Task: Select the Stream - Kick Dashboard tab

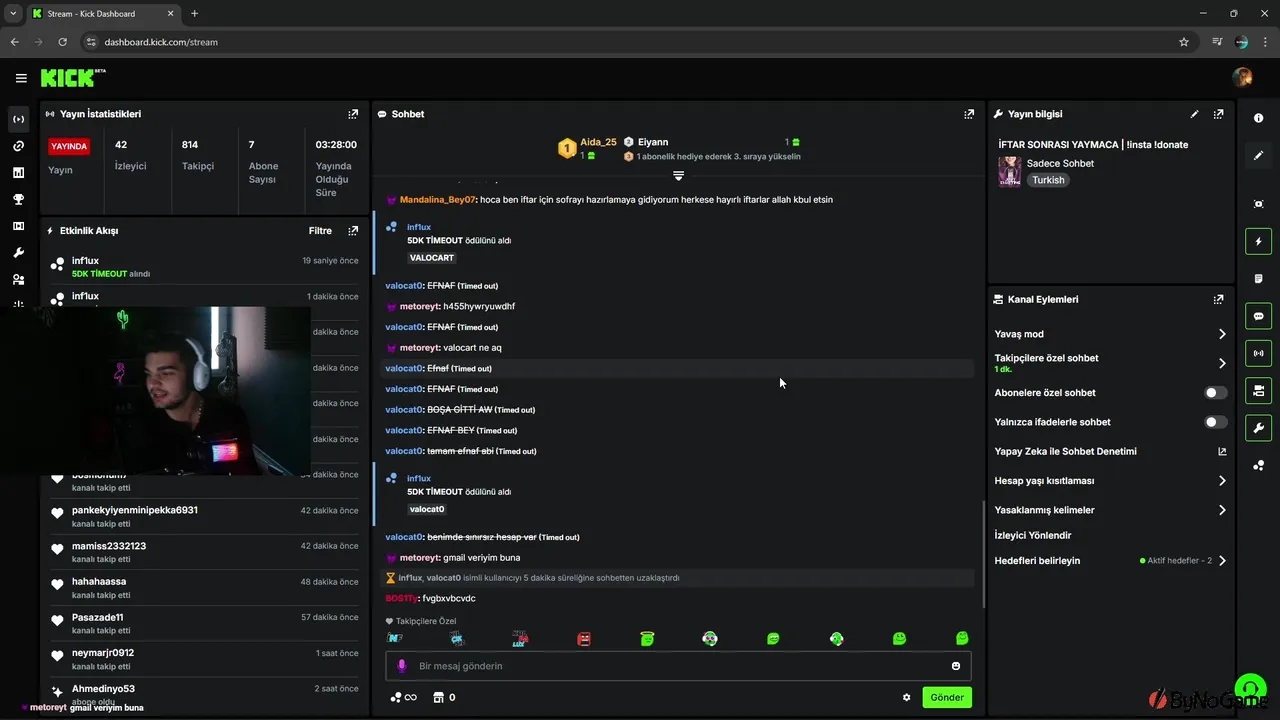Action: [x=102, y=14]
